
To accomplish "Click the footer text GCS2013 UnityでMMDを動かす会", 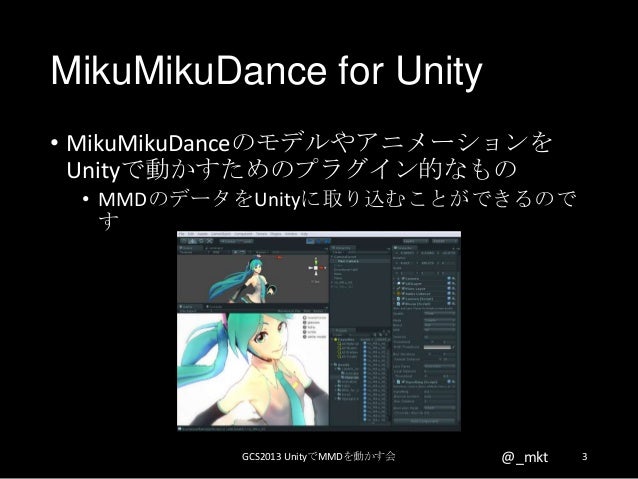I will [319, 456].
